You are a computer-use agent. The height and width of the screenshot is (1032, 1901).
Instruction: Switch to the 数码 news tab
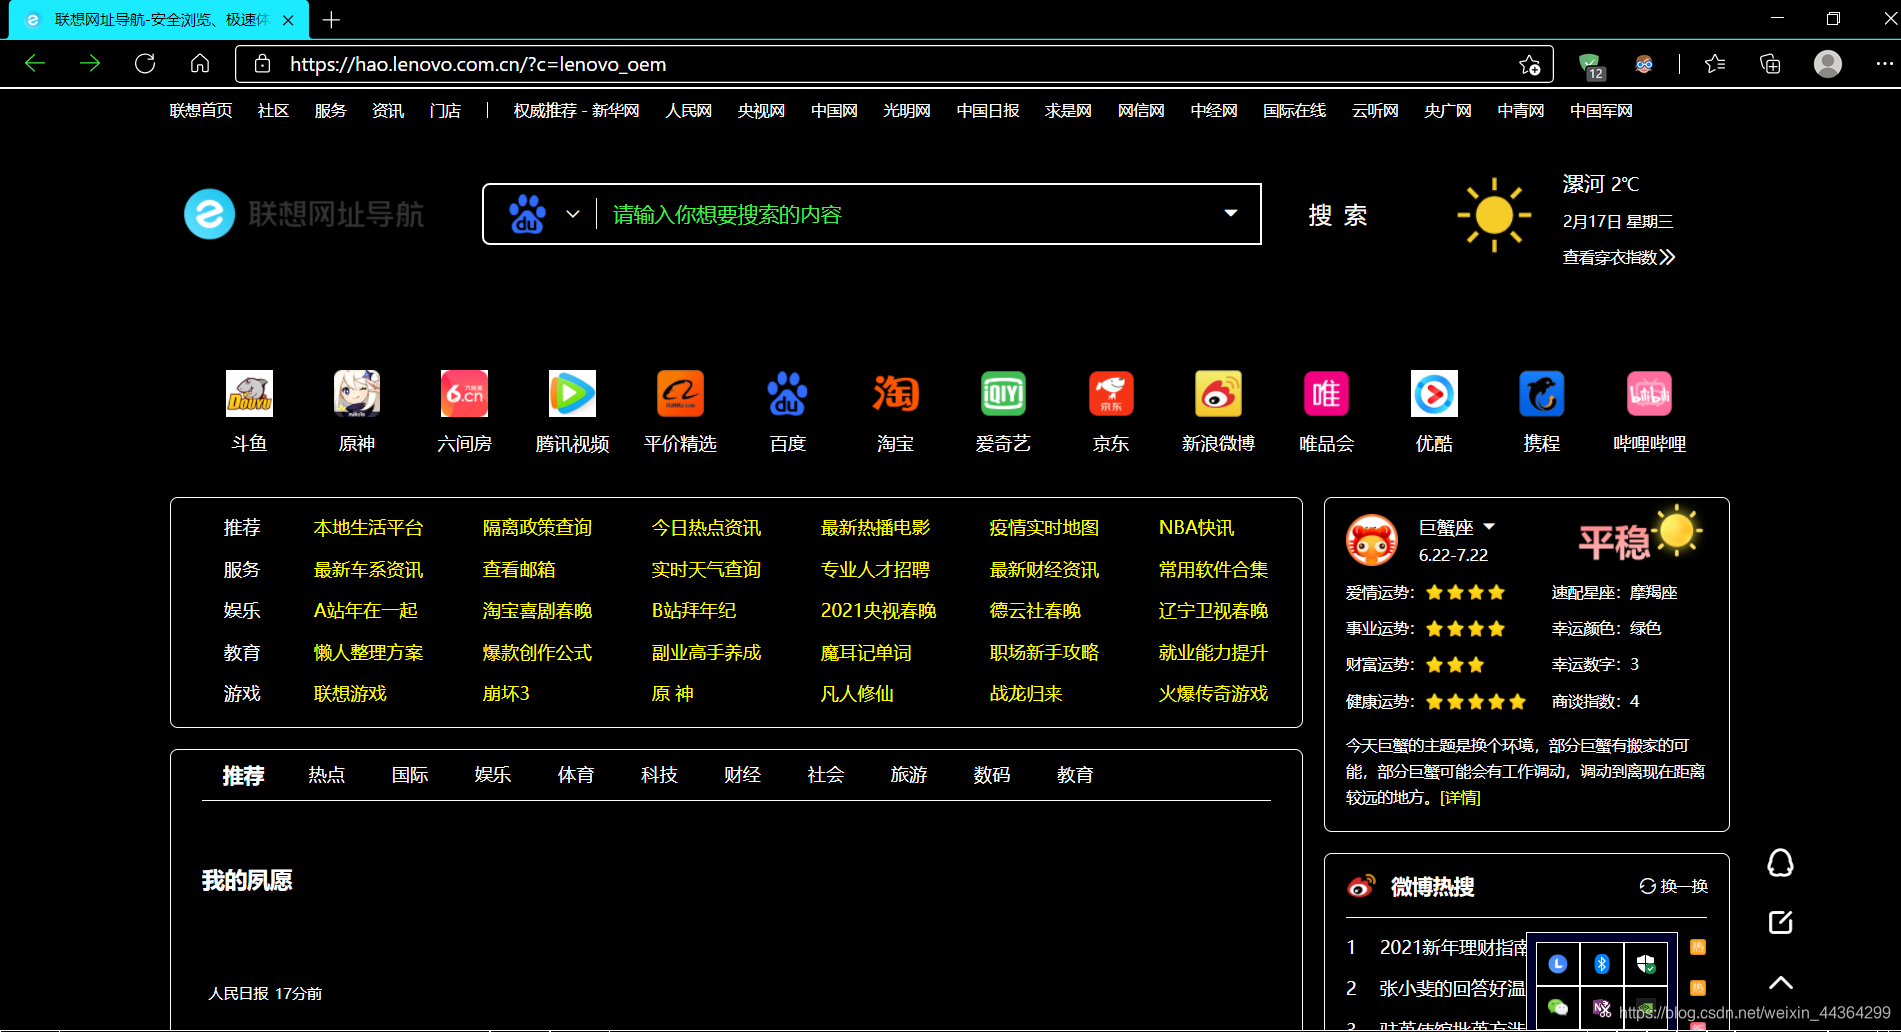click(992, 775)
